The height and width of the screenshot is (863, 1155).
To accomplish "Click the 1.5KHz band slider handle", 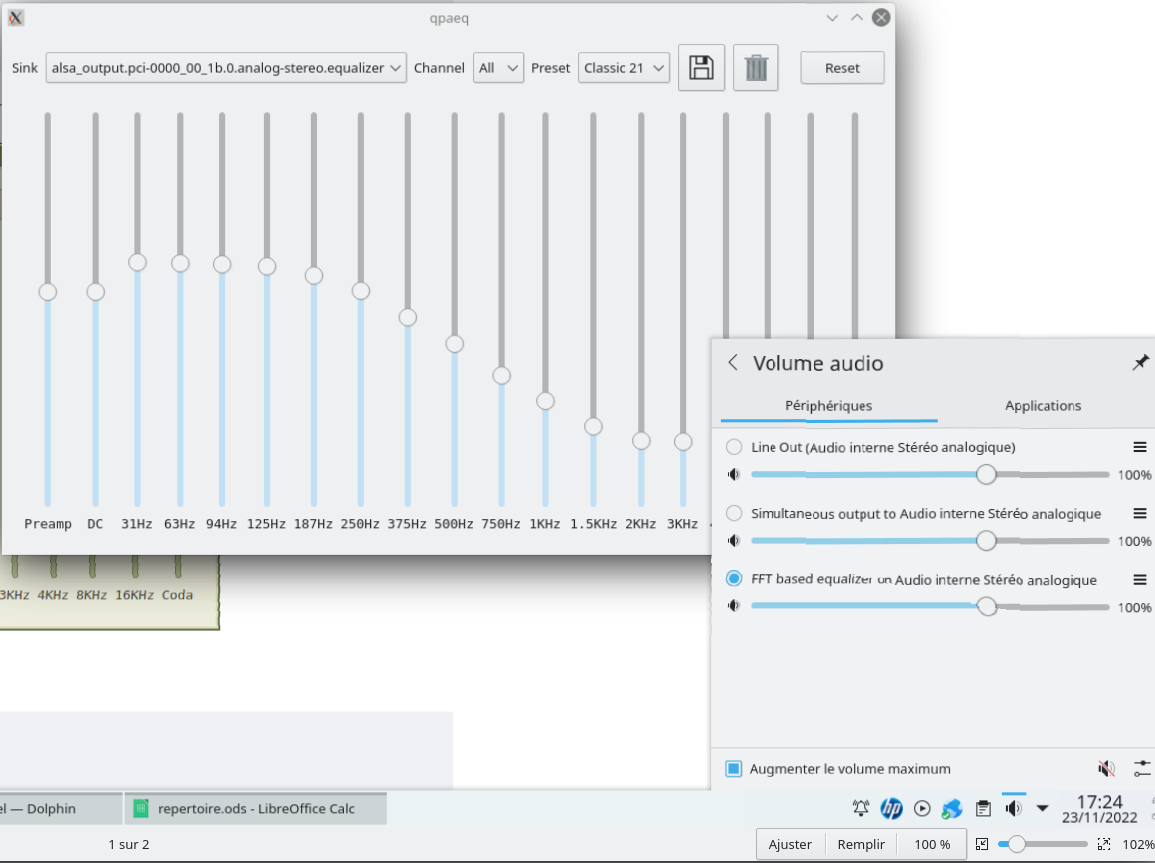I will pos(593,426).
